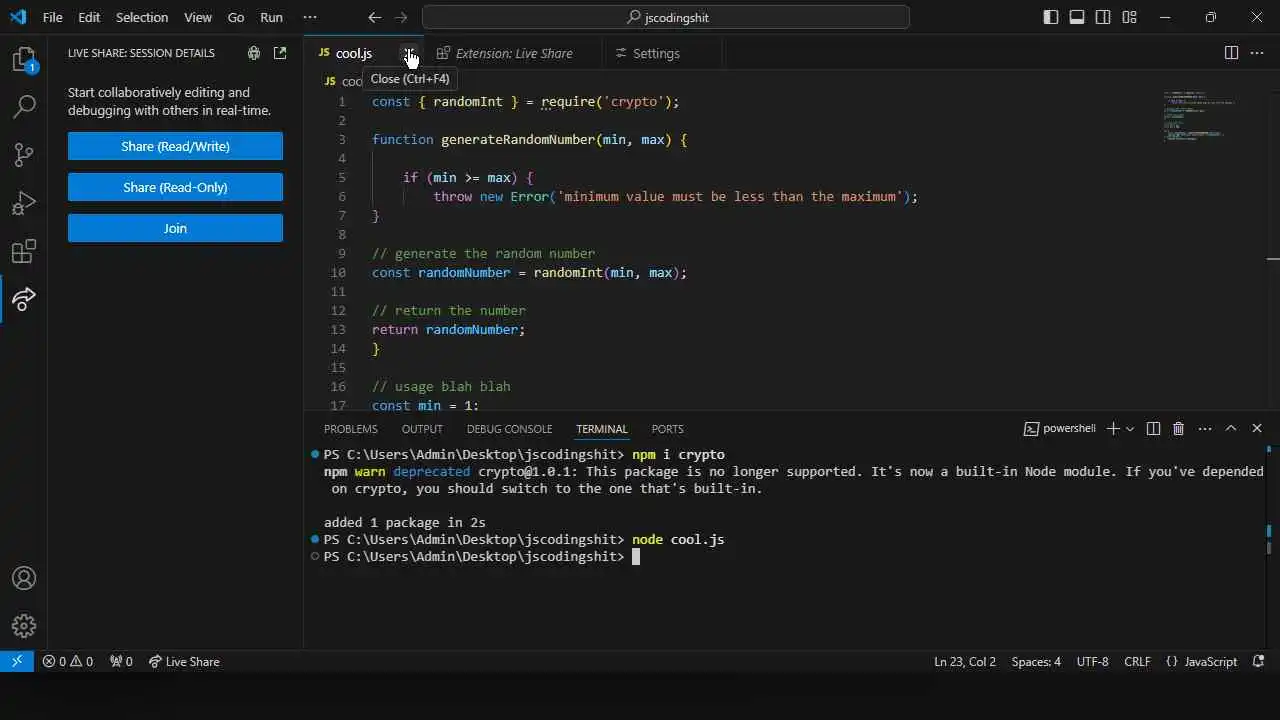Kill the terminal with trash icon
The width and height of the screenshot is (1280, 720).
(x=1179, y=428)
